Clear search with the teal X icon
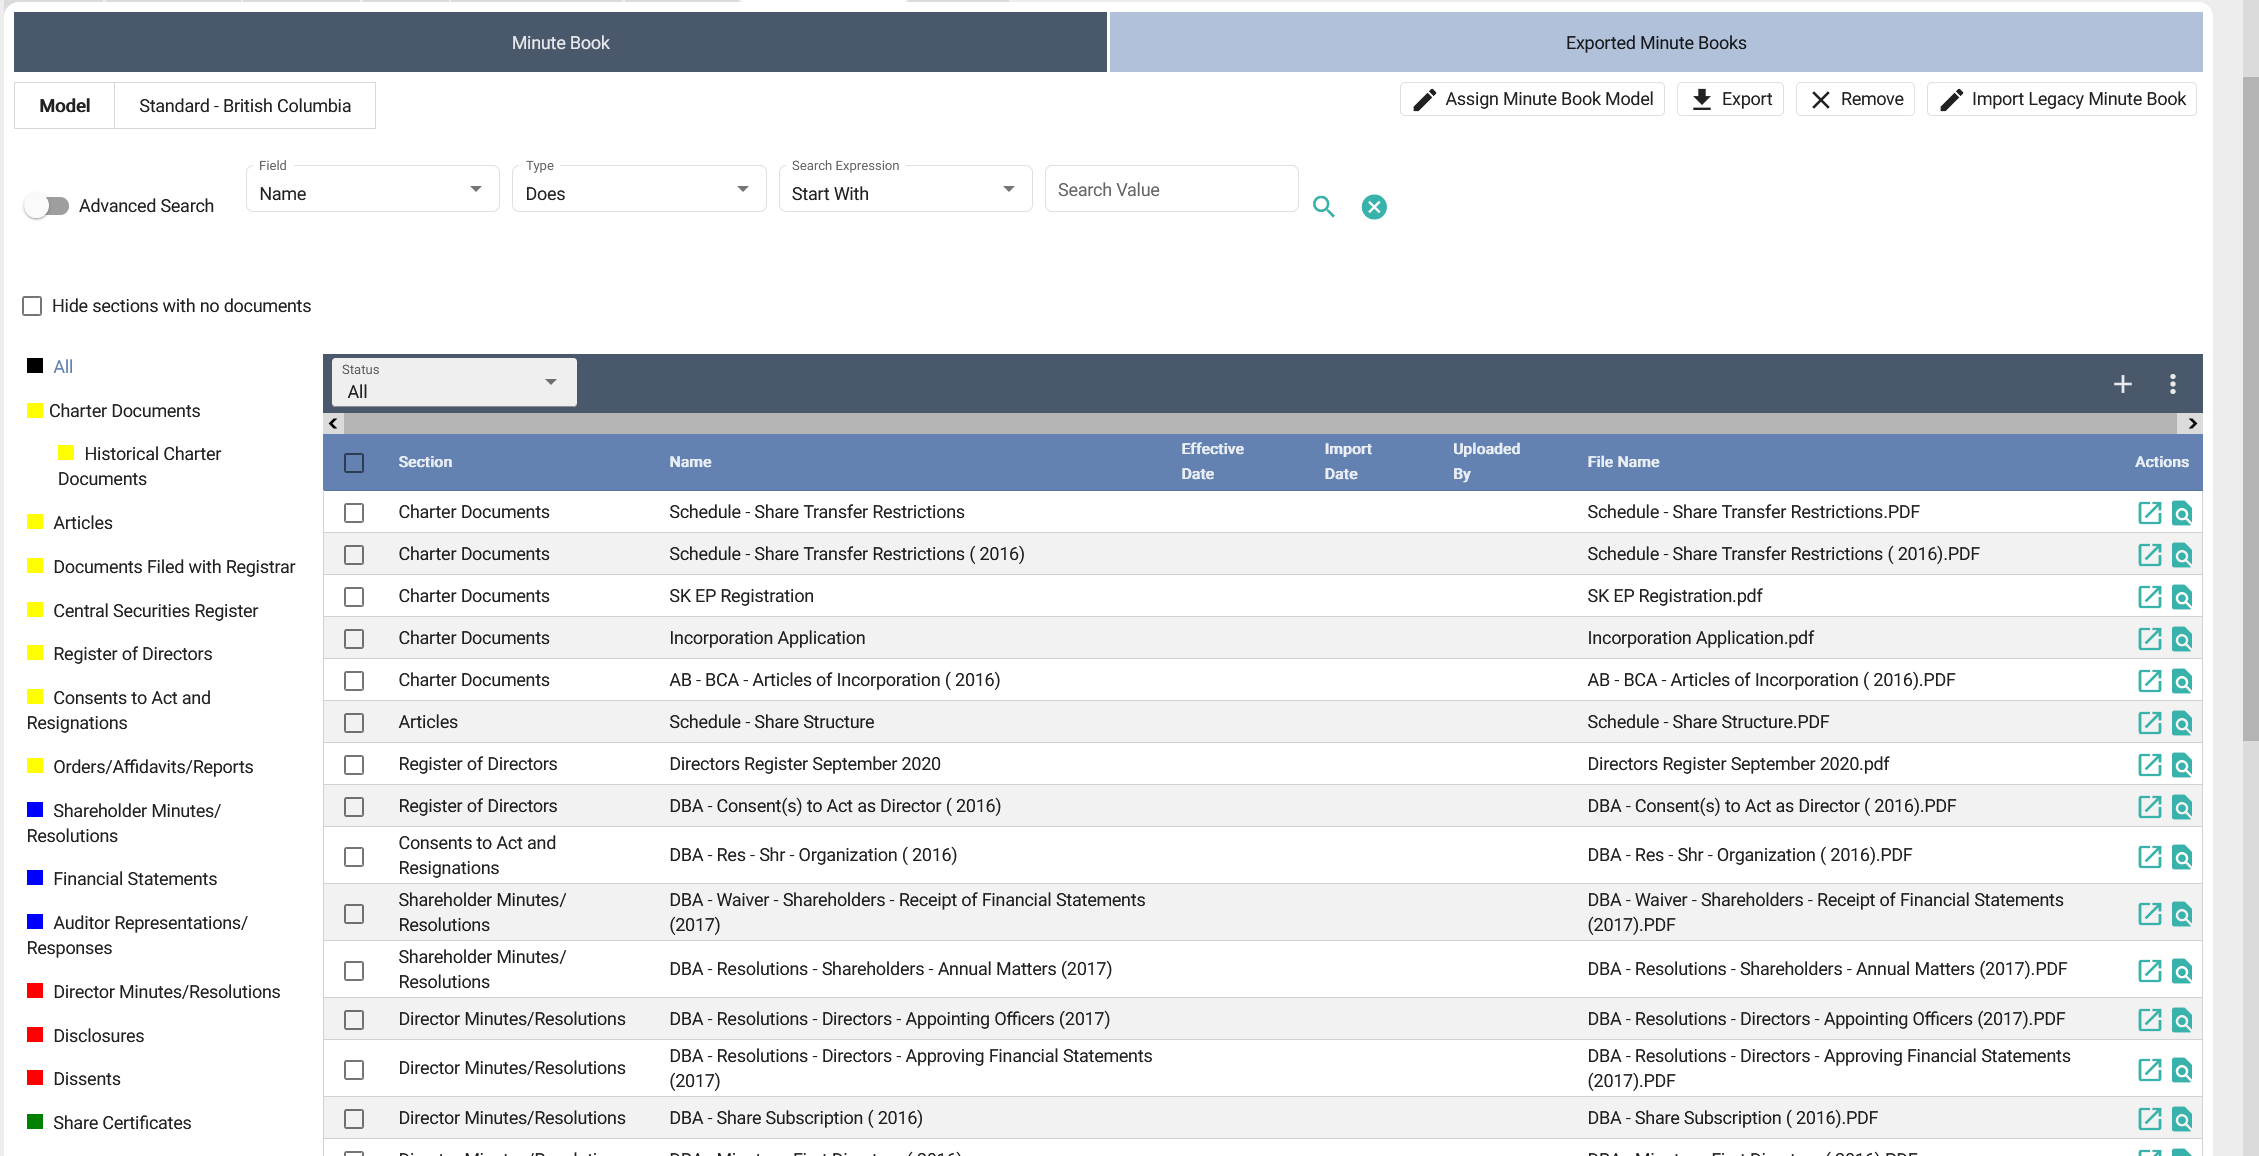 [1374, 207]
